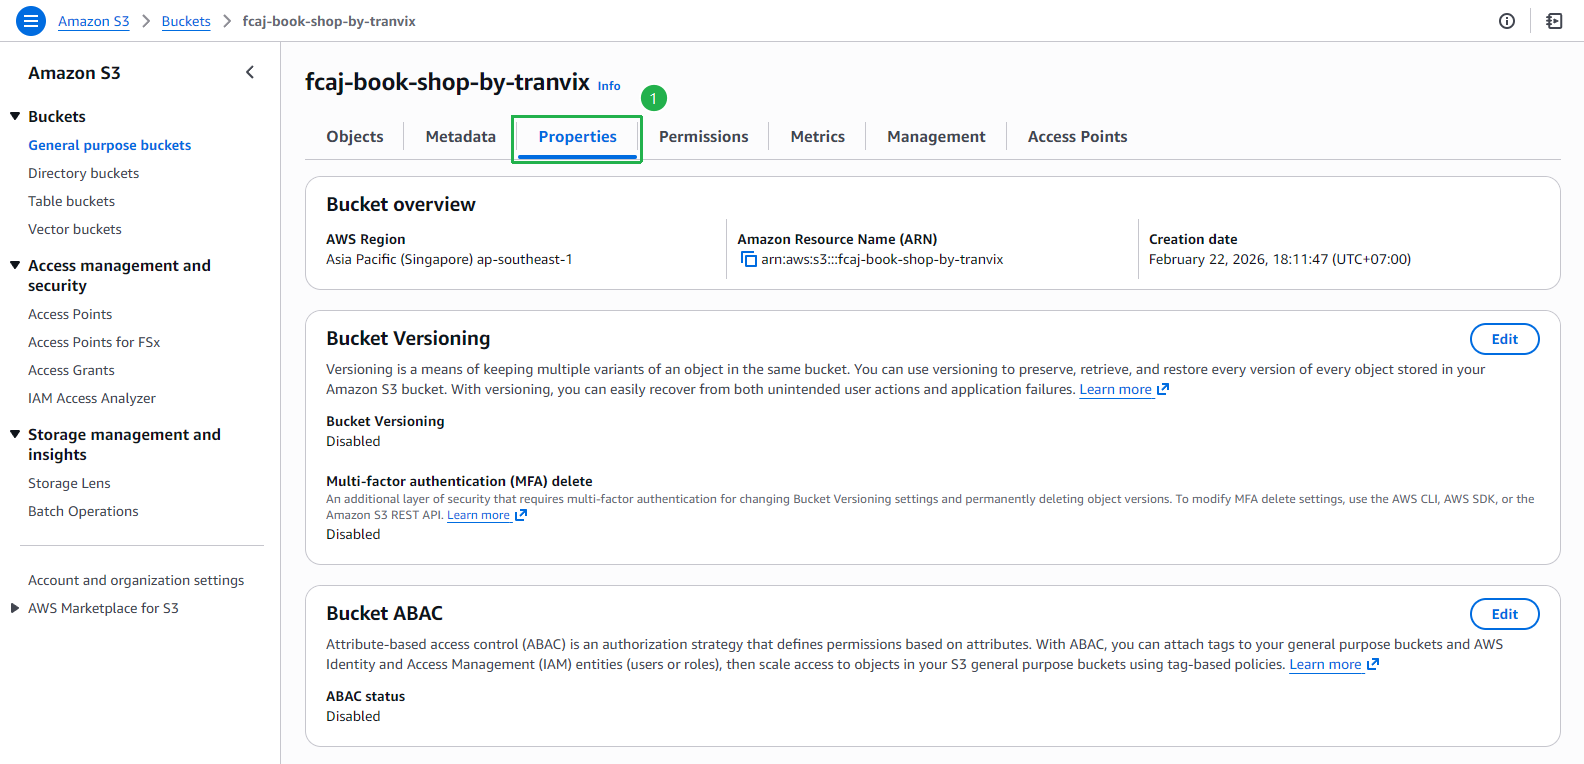
Task: Copy the bucket ARN
Action: [748, 259]
